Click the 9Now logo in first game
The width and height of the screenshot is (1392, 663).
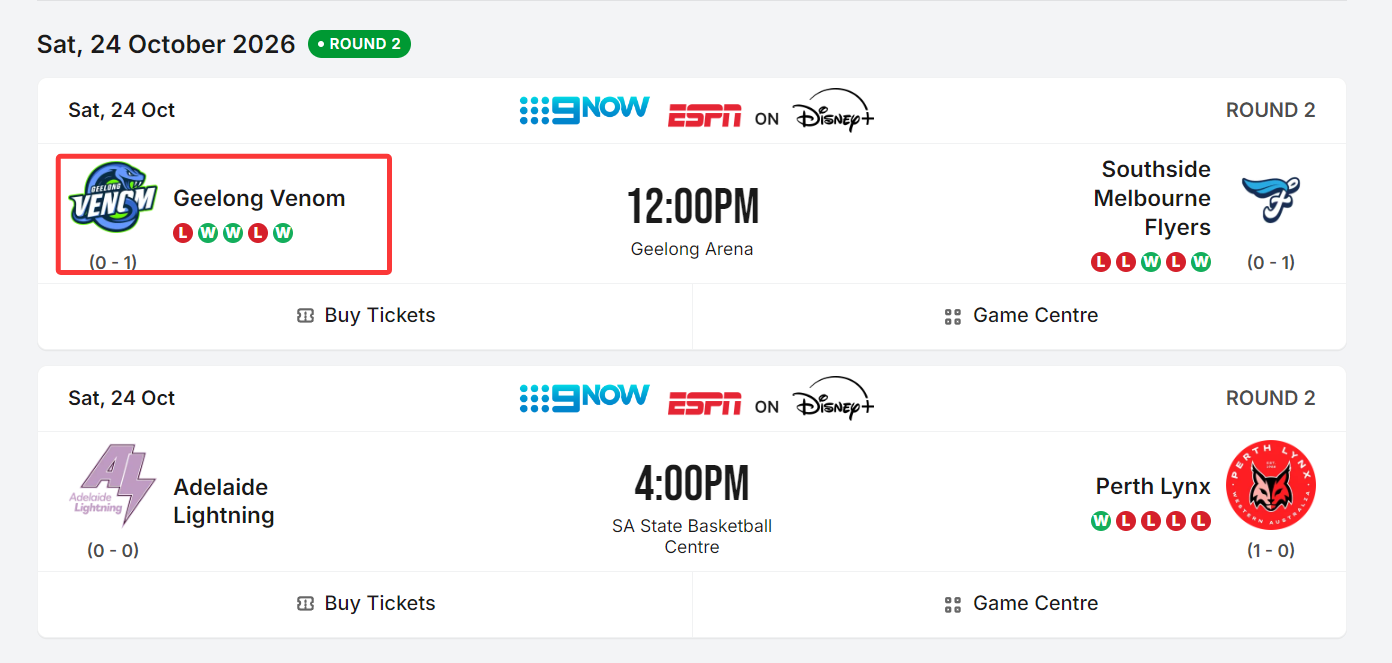(584, 110)
